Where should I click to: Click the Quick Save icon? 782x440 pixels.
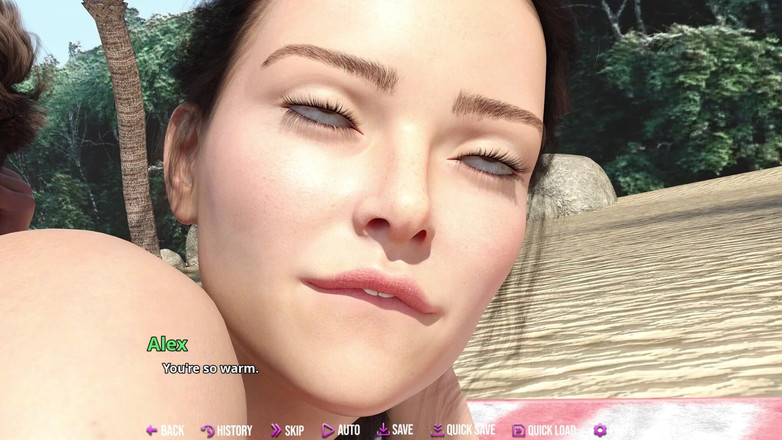[437, 431]
